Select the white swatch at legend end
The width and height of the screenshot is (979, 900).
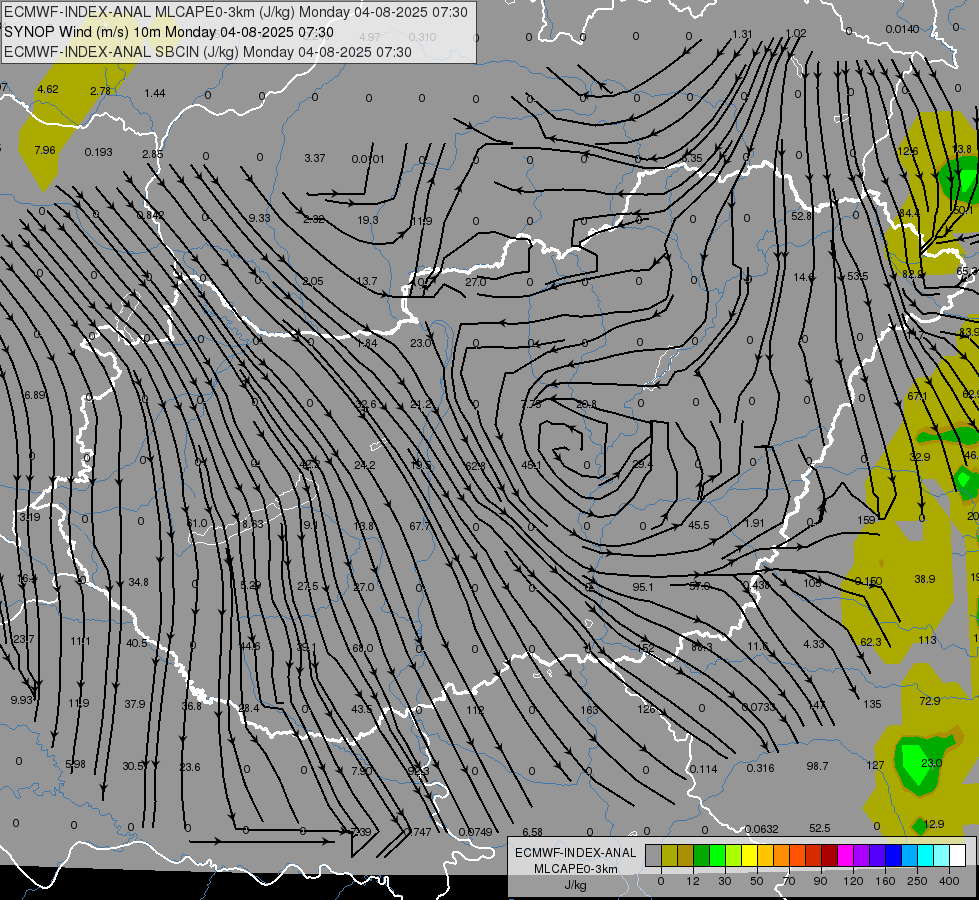pyautogui.click(x=957, y=855)
